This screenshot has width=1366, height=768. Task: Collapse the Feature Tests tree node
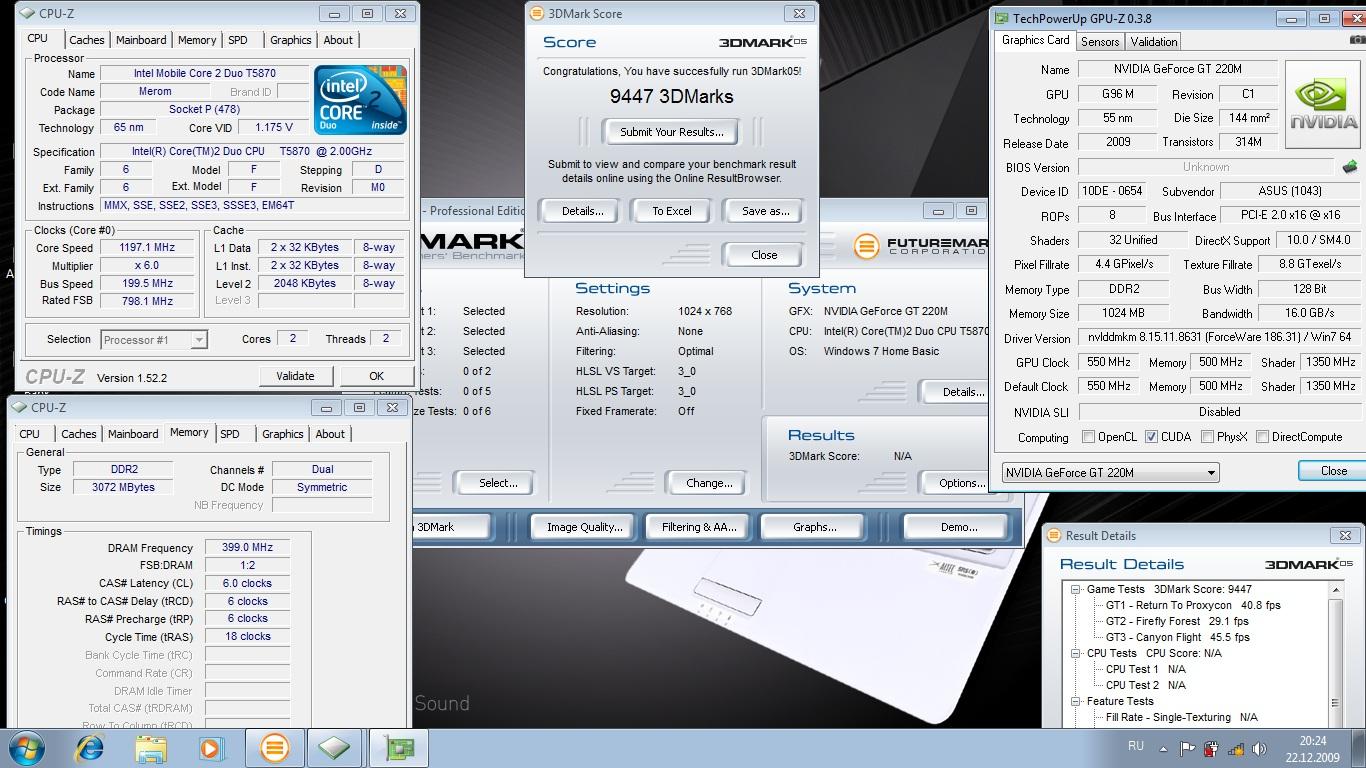click(1076, 701)
